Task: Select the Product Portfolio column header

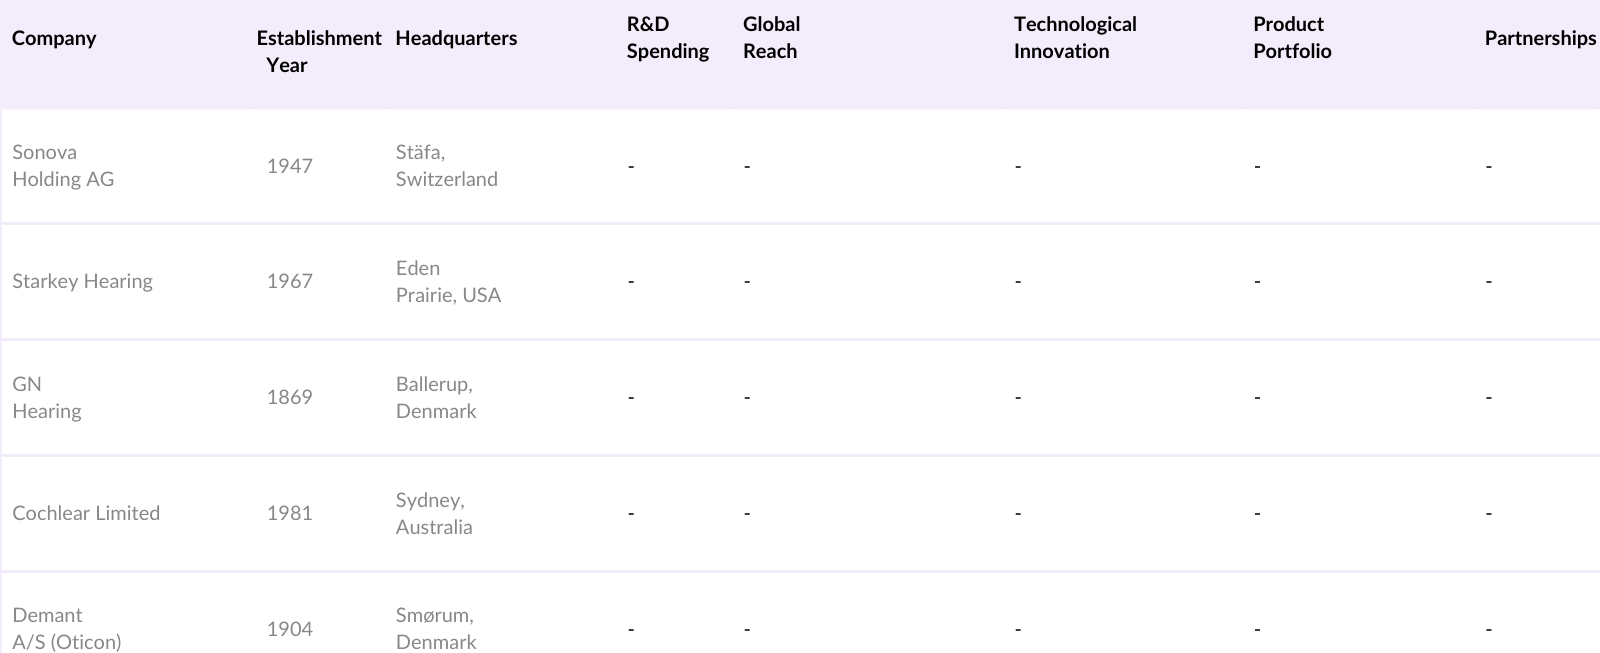Action: 1291,38
